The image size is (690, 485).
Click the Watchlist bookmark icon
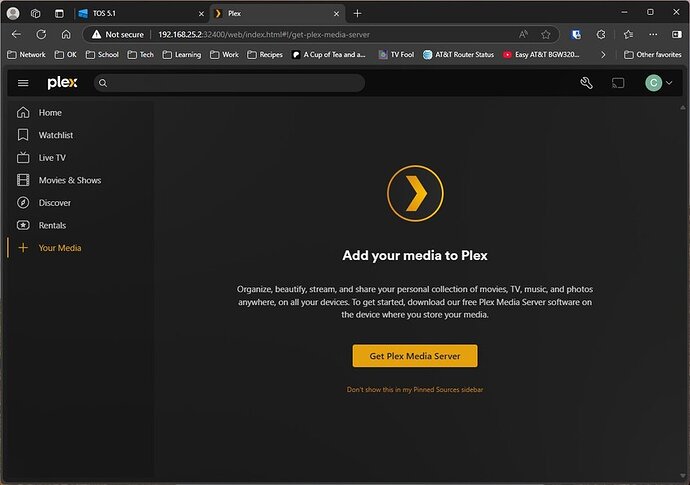23,135
